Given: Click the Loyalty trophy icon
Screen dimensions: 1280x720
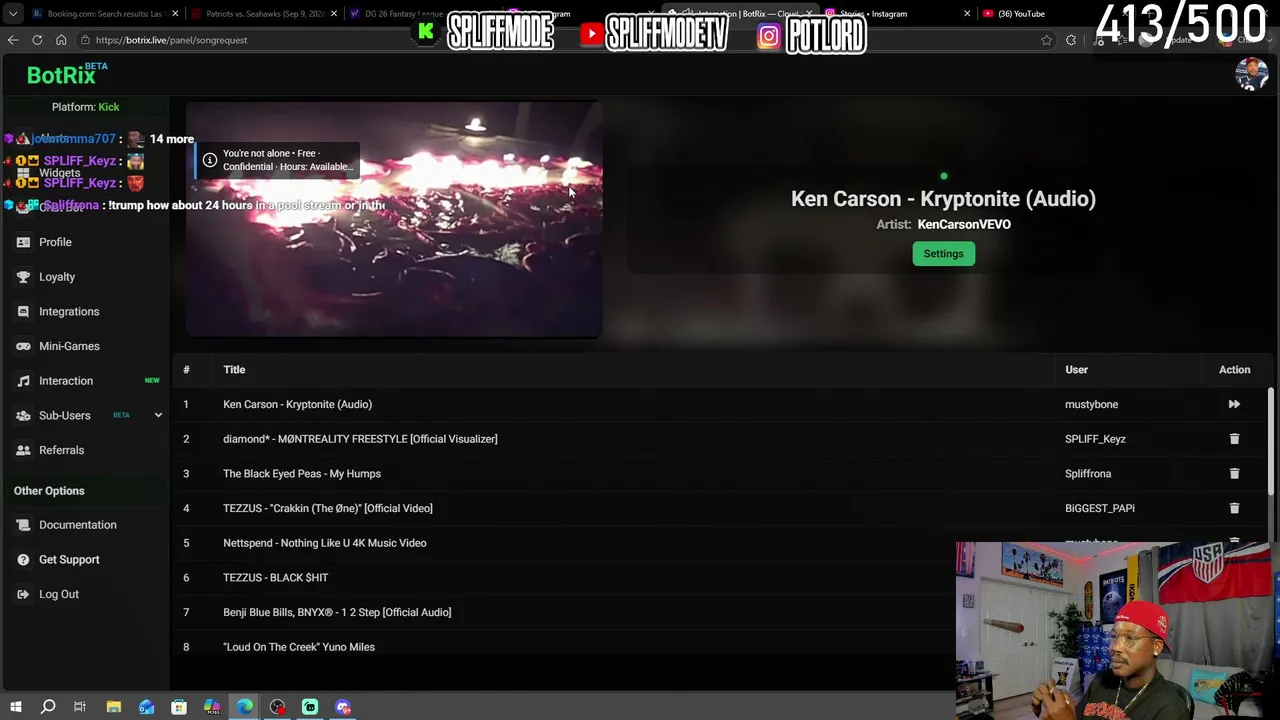Looking at the screenshot, I should [23, 277].
